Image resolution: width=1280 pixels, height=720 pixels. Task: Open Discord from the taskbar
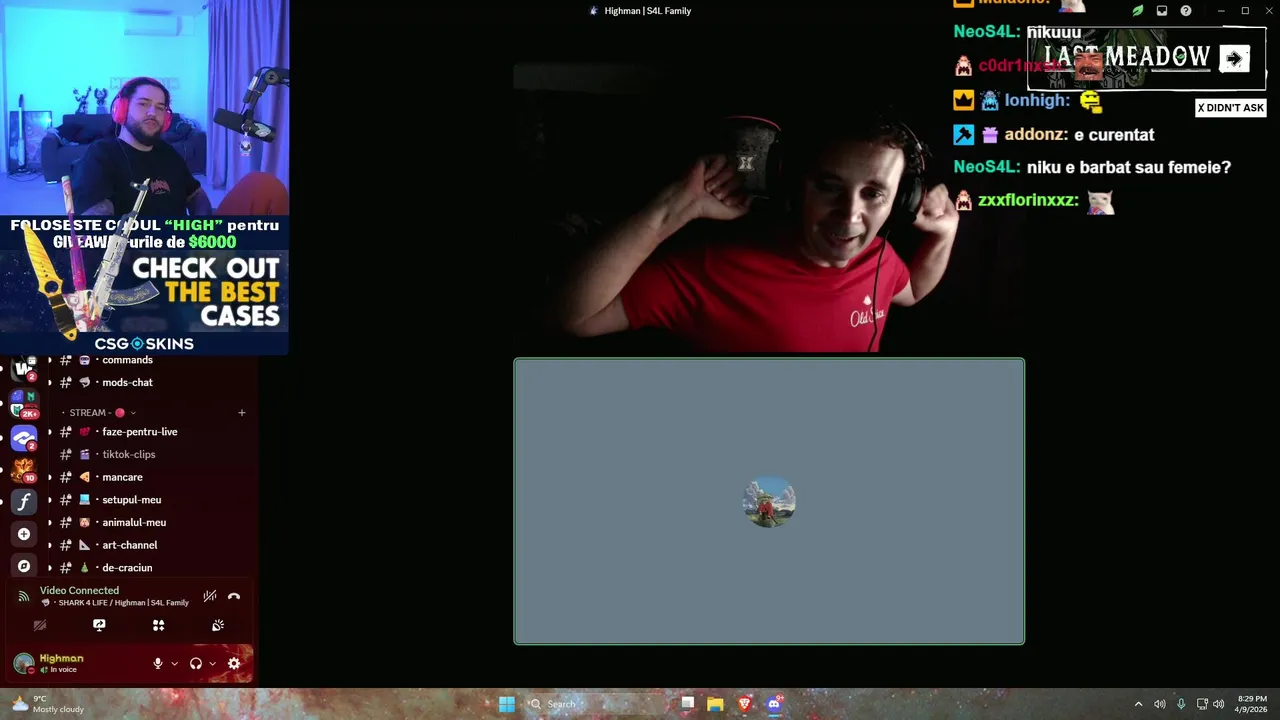coord(773,704)
